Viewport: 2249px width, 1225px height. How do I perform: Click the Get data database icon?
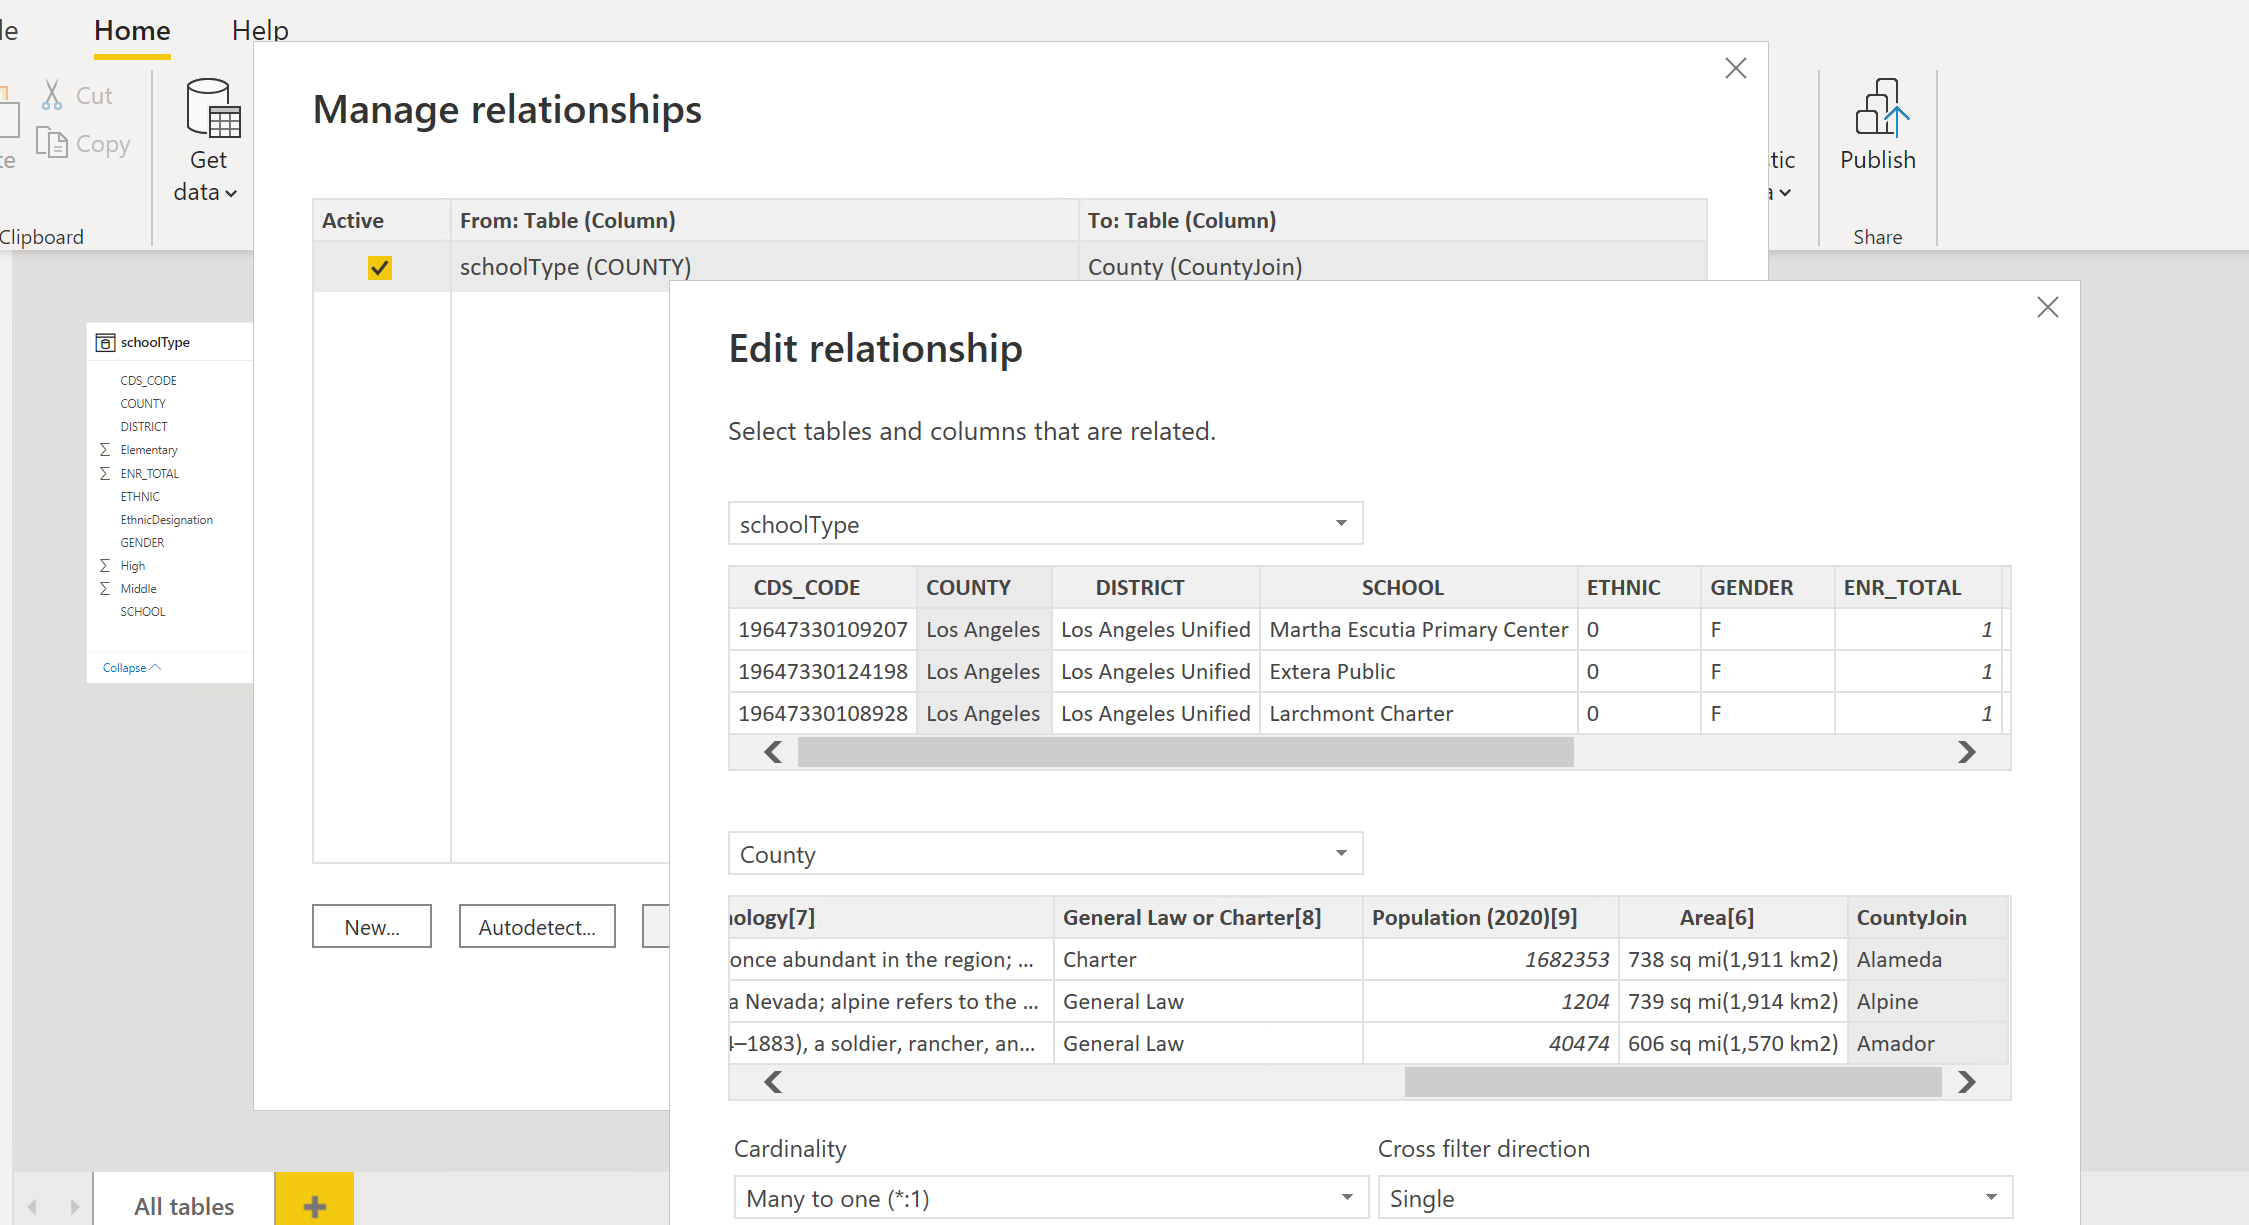[x=212, y=108]
